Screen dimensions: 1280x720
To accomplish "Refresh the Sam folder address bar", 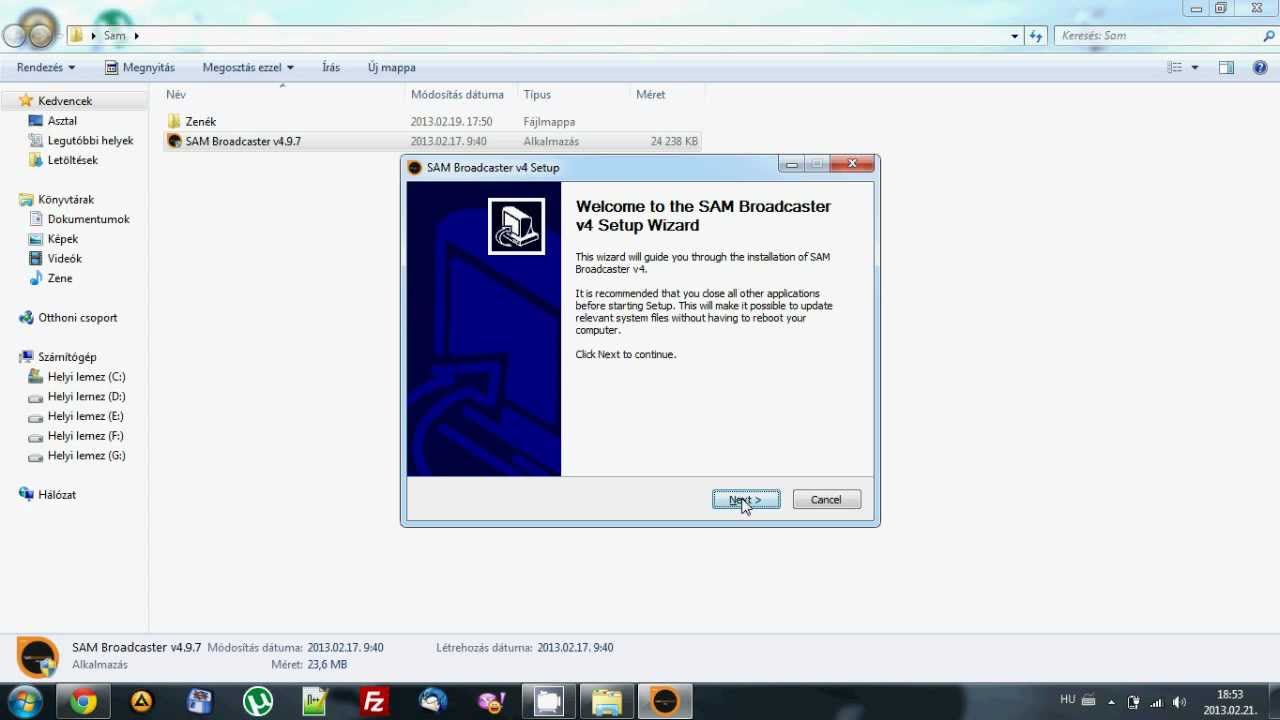I will pyautogui.click(x=1036, y=36).
